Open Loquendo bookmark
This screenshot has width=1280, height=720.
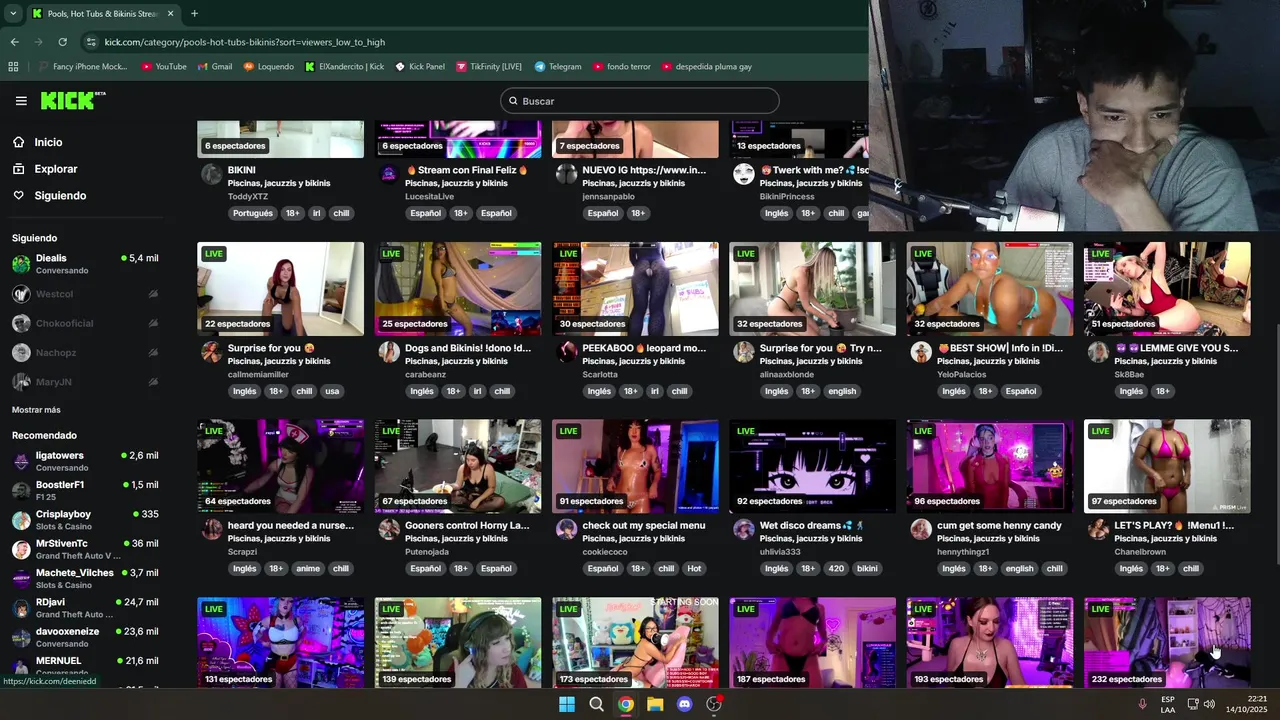click(269, 67)
